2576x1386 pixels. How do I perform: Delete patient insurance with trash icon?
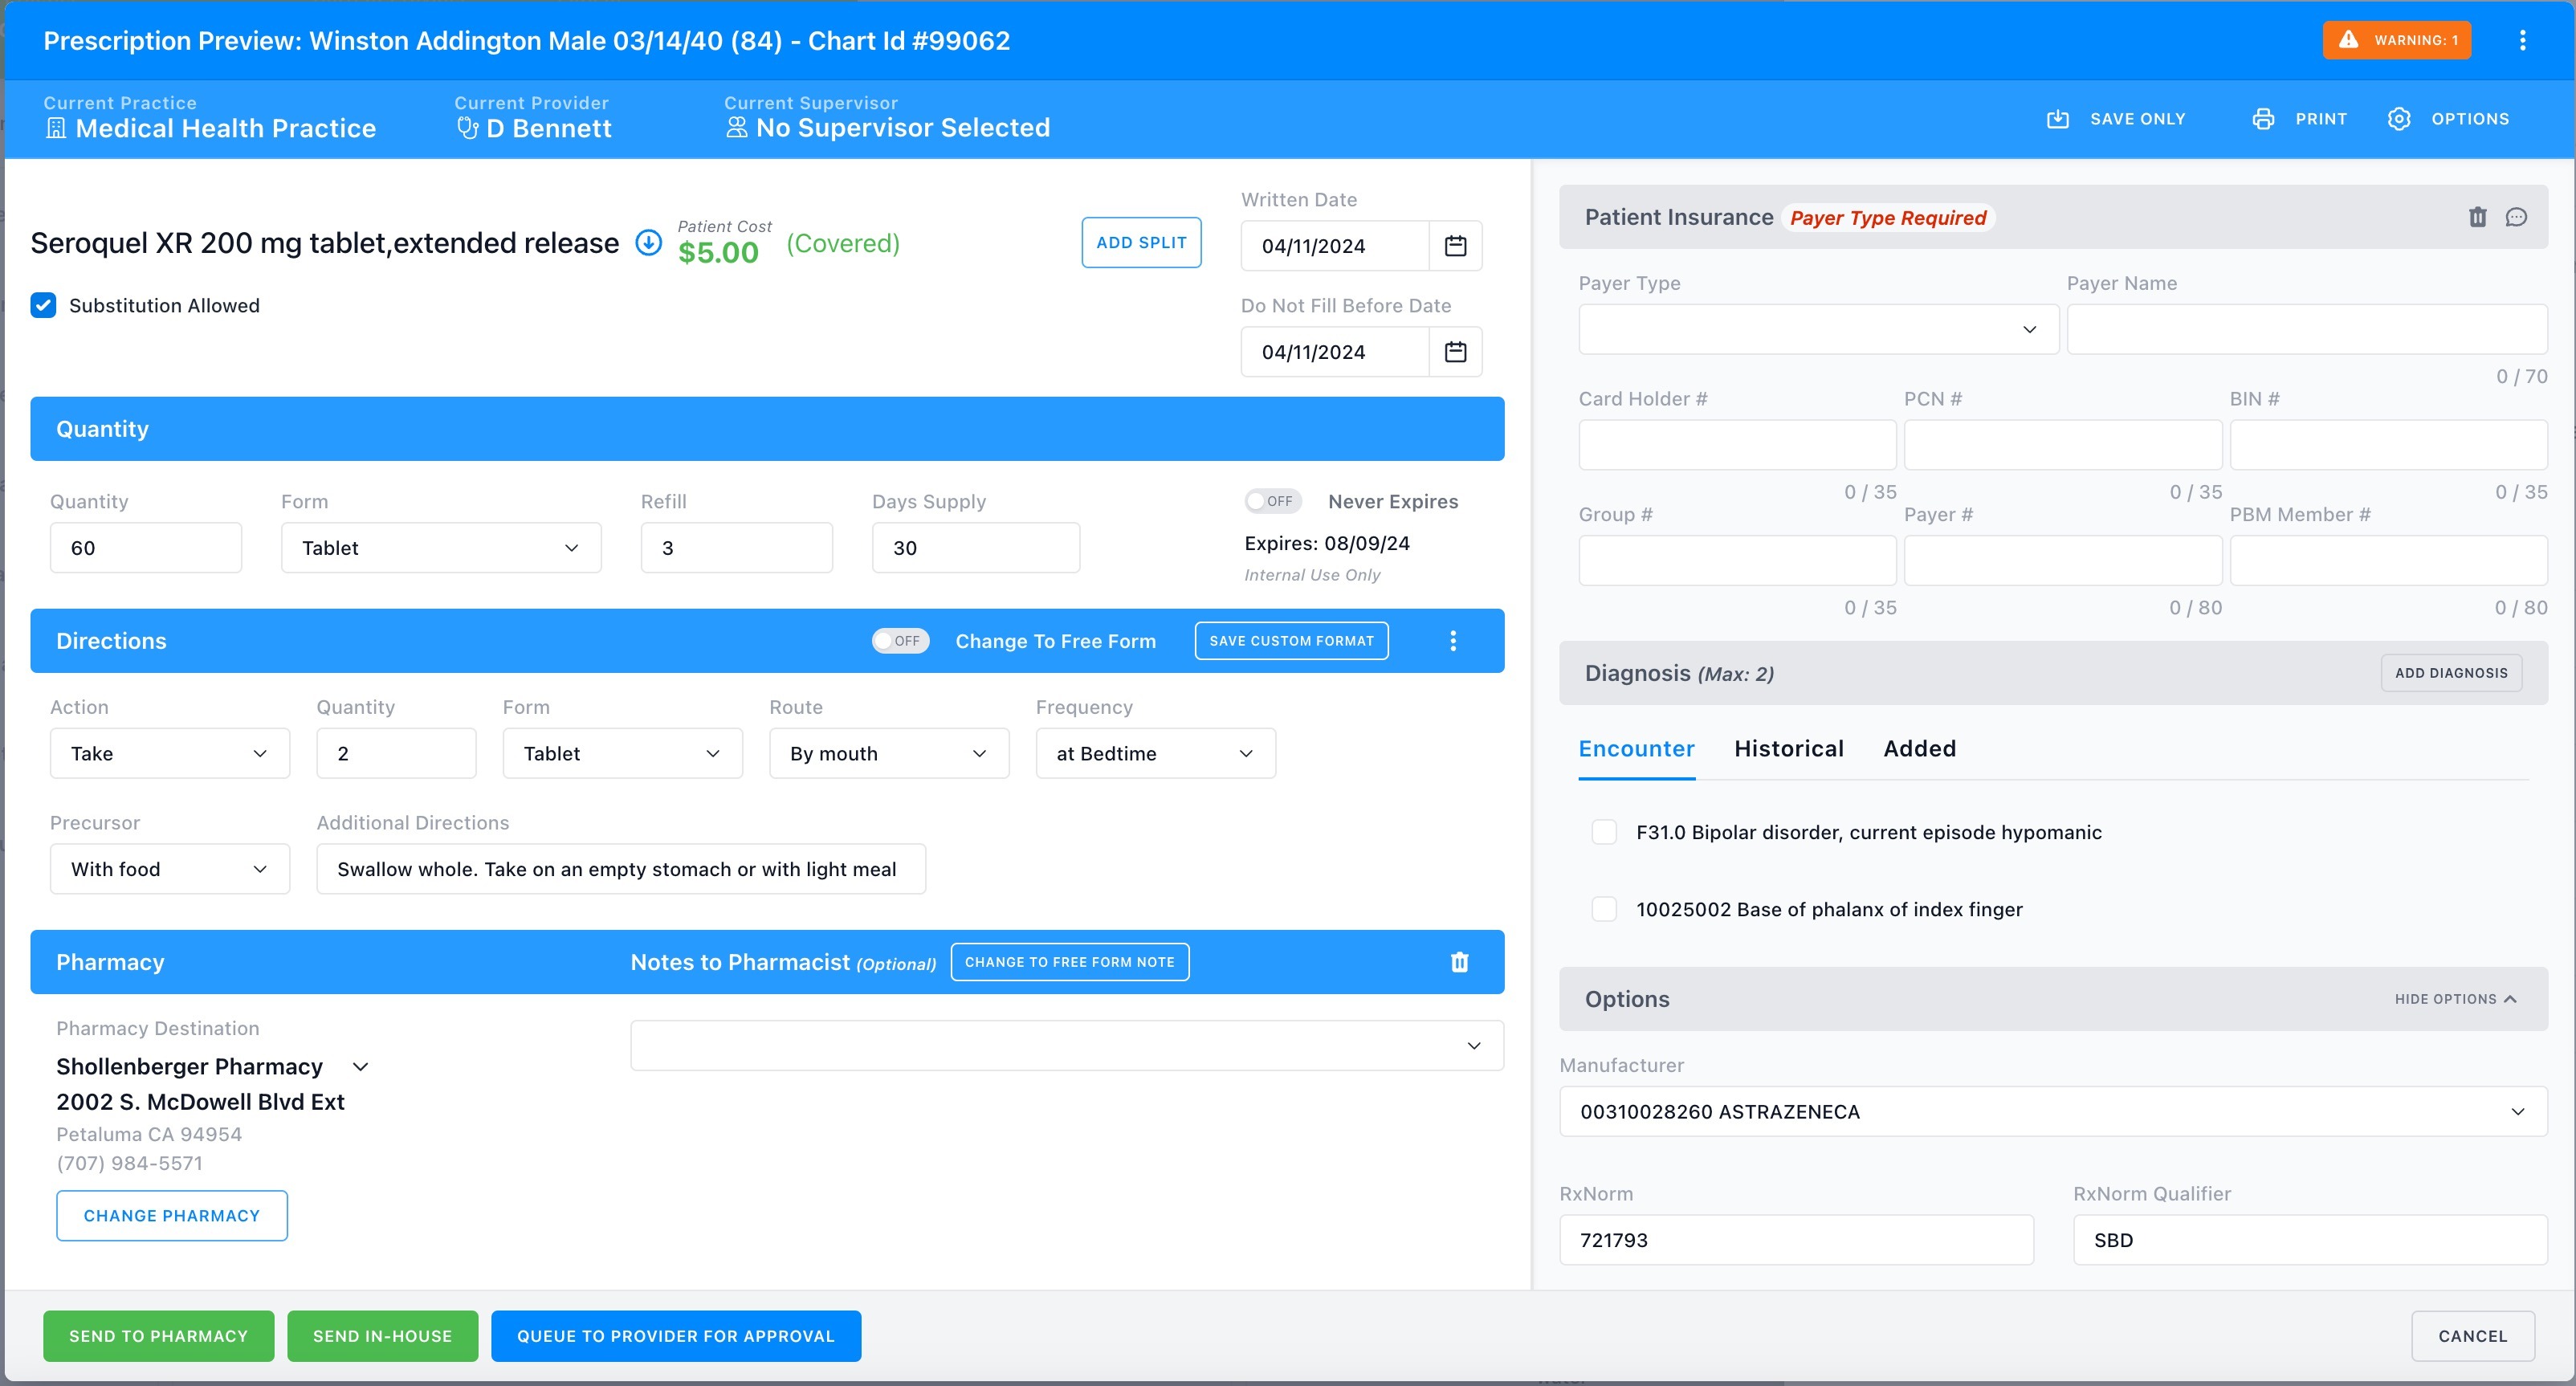2477,217
